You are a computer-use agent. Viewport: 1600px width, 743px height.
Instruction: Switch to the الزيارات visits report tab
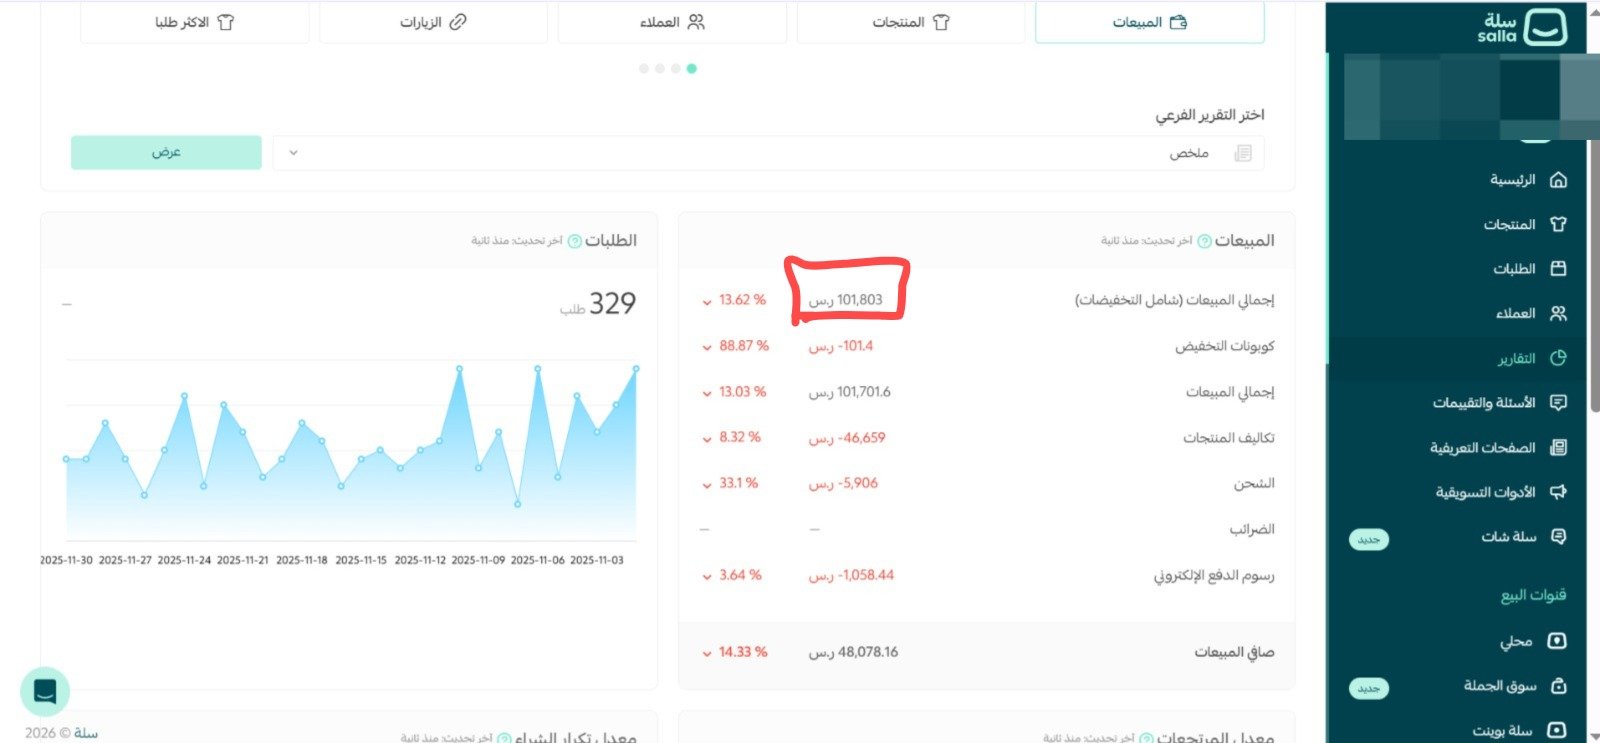(x=433, y=22)
